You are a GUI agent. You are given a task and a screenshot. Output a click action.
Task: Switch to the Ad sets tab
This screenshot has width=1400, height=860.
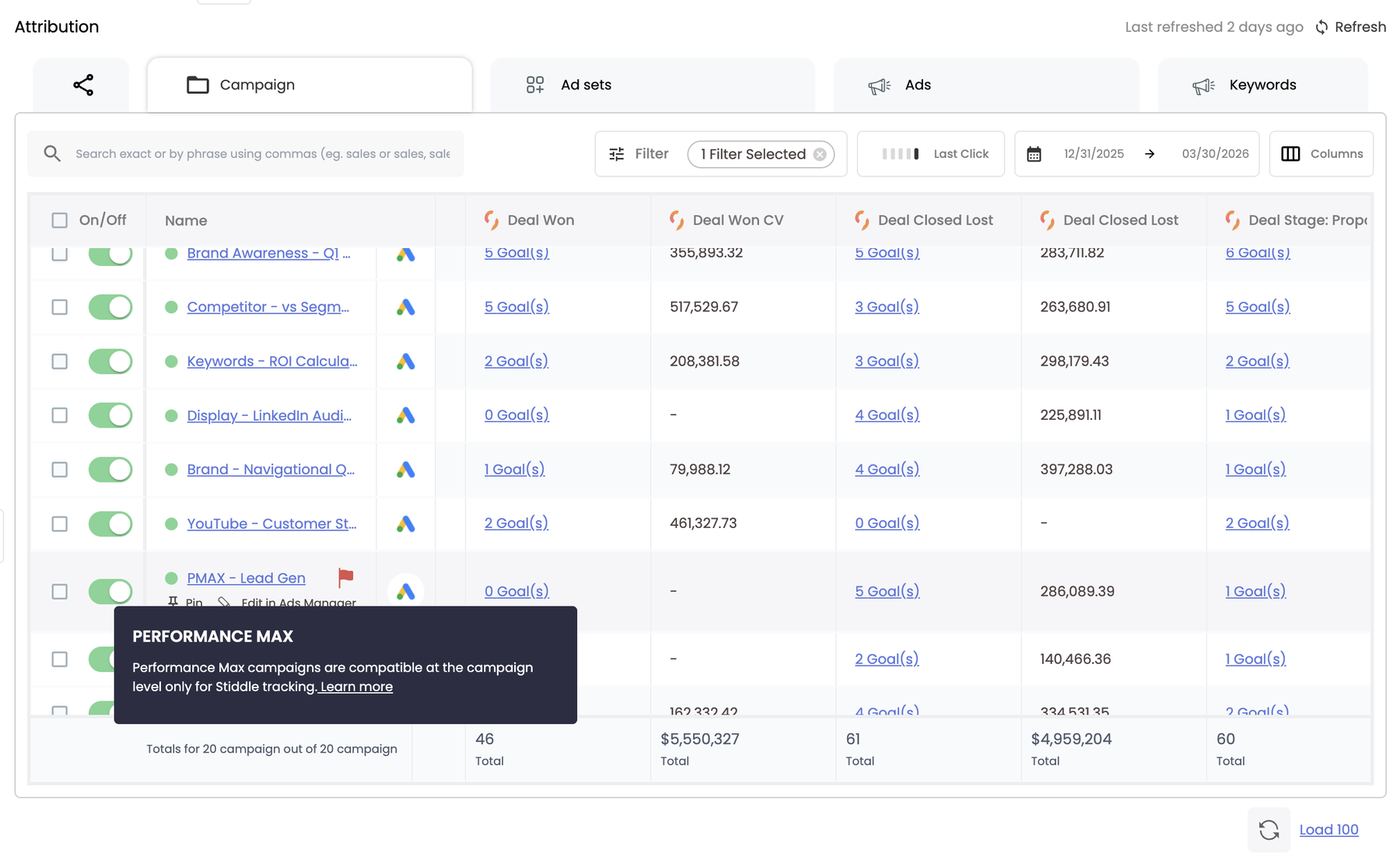tap(652, 85)
